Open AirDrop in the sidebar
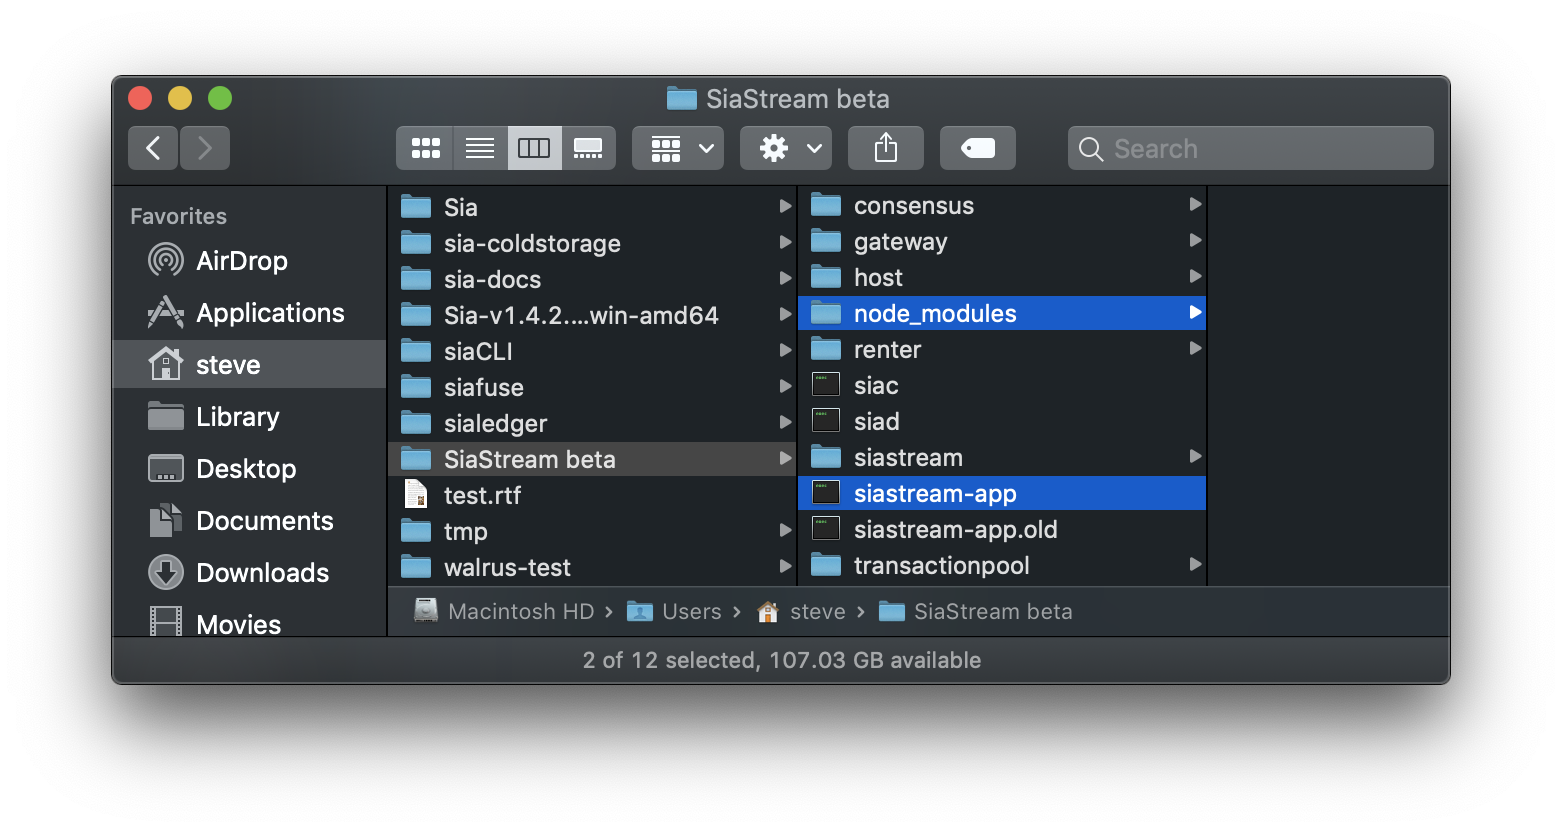 250,261
